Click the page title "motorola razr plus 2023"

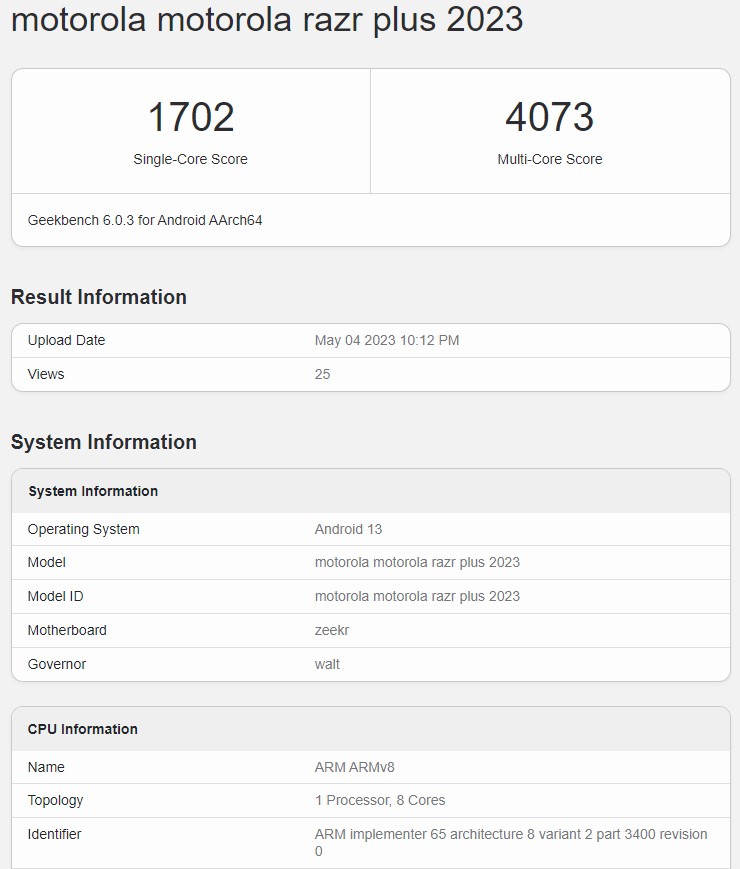(x=266, y=19)
